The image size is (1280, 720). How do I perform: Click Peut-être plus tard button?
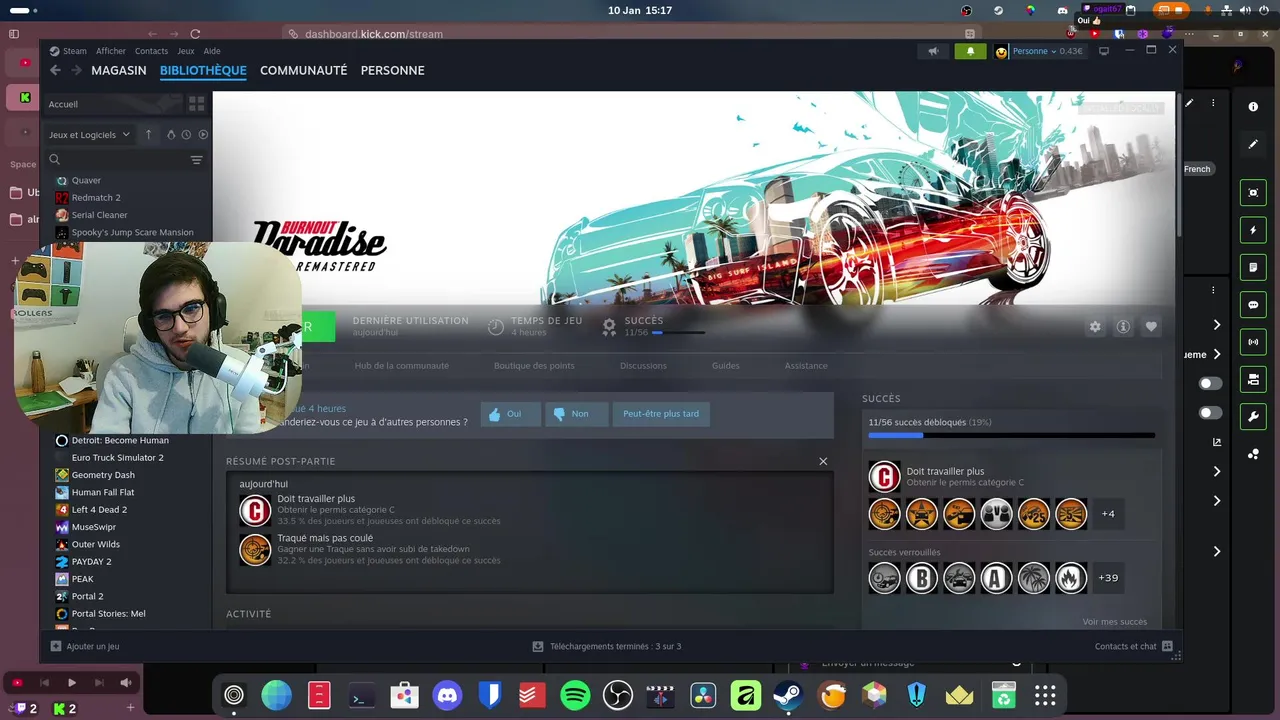(x=661, y=414)
